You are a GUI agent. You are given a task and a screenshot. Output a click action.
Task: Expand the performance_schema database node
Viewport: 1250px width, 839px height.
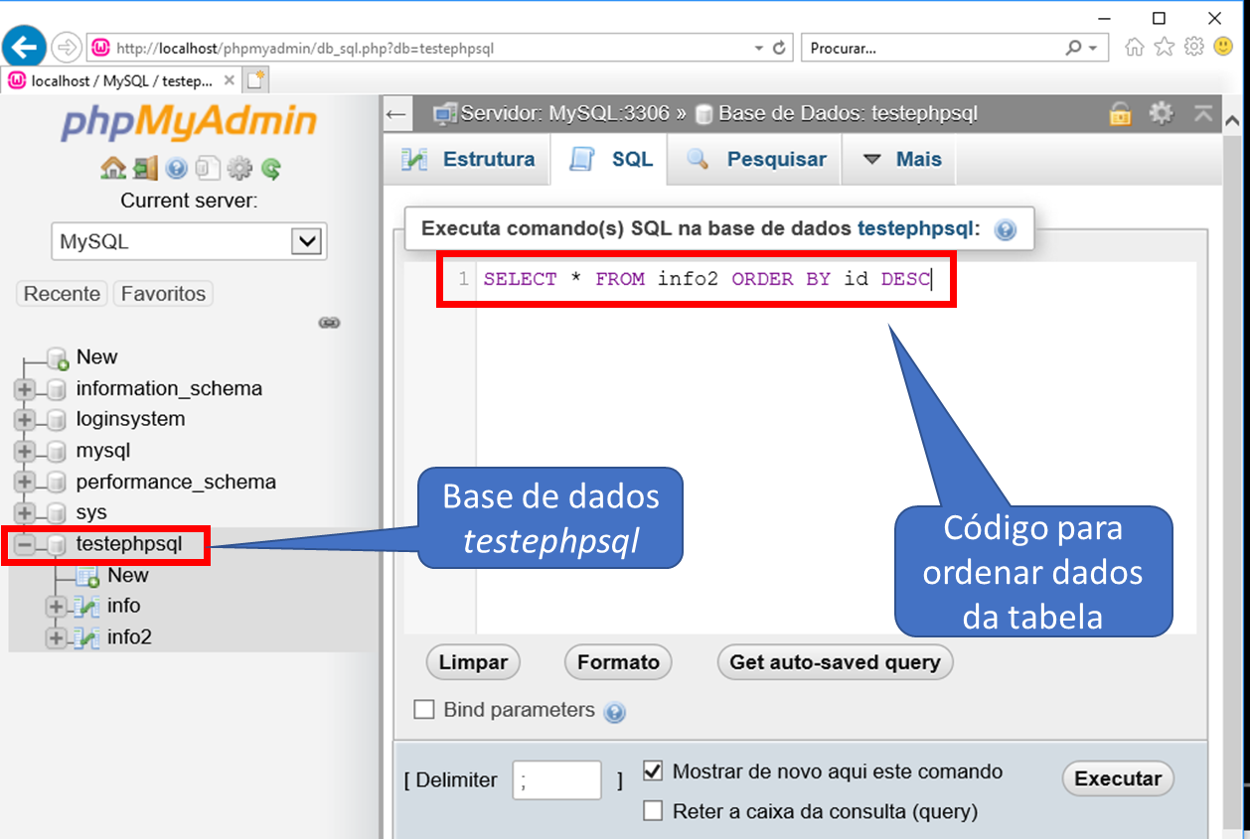25,482
